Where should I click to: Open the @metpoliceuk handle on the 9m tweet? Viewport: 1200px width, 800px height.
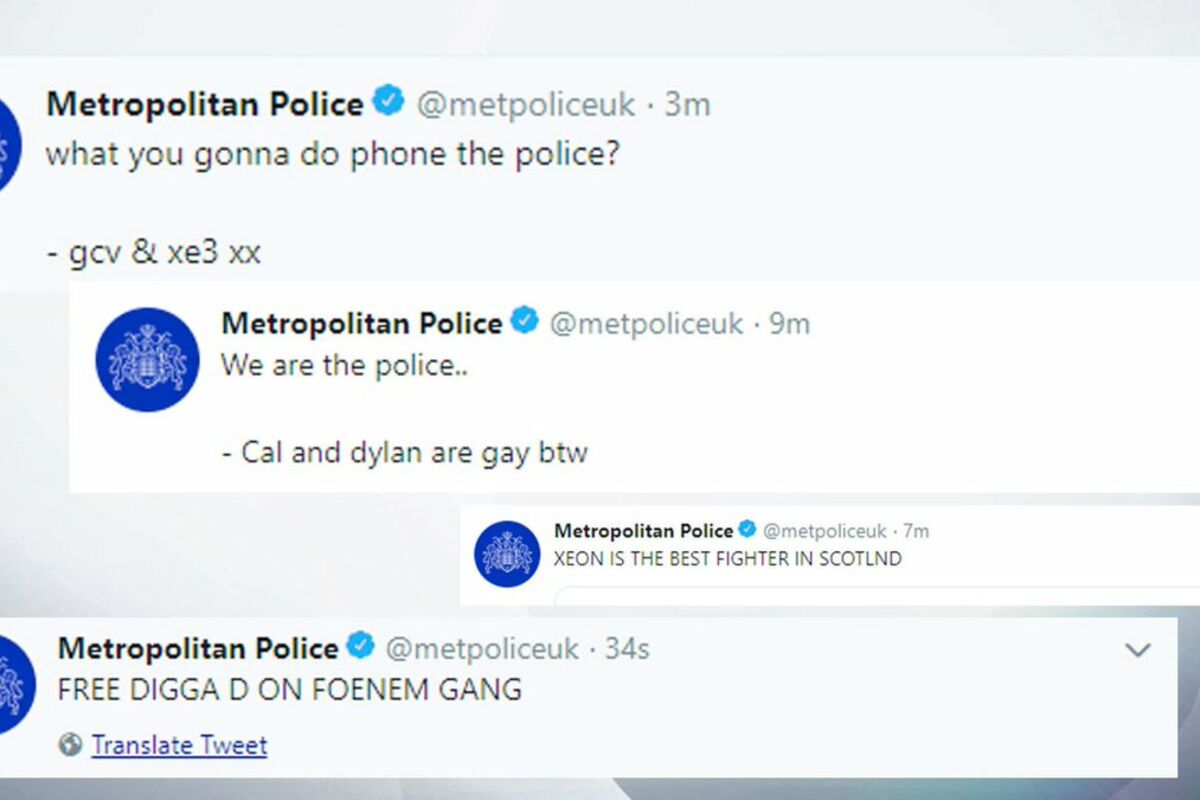(x=646, y=324)
